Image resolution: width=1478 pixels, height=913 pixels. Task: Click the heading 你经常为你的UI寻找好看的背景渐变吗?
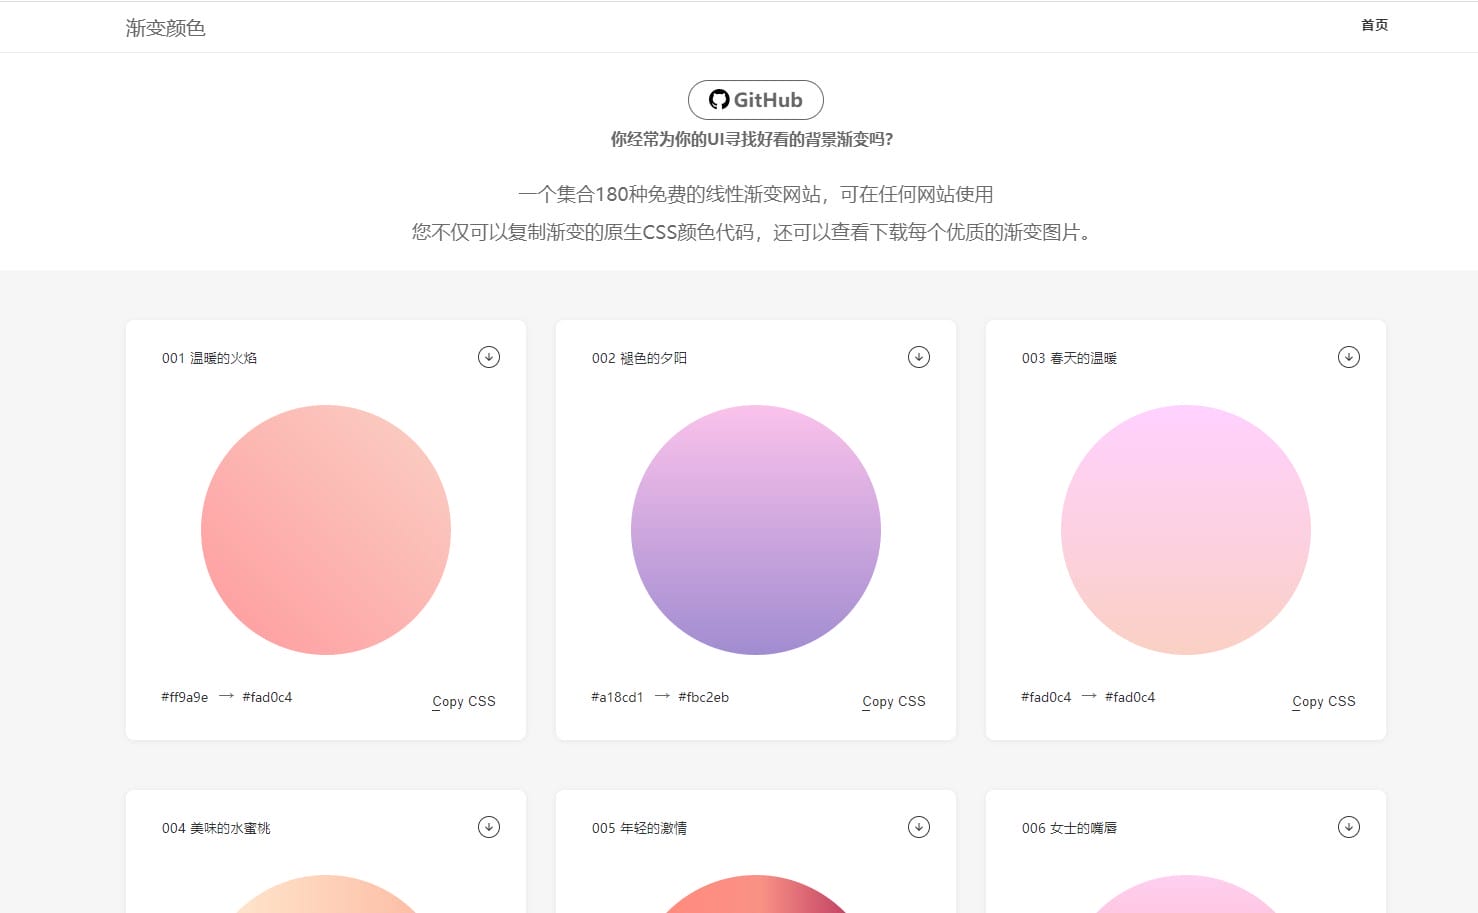752,139
